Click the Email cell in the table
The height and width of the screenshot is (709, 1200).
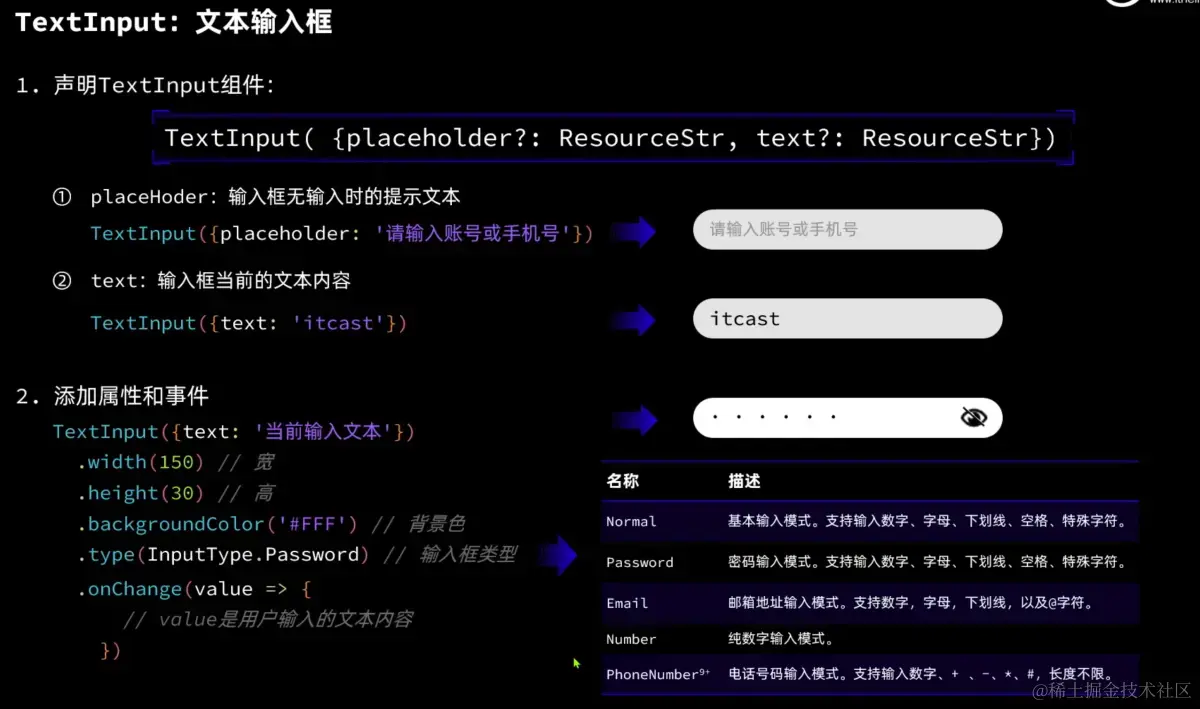coord(627,603)
